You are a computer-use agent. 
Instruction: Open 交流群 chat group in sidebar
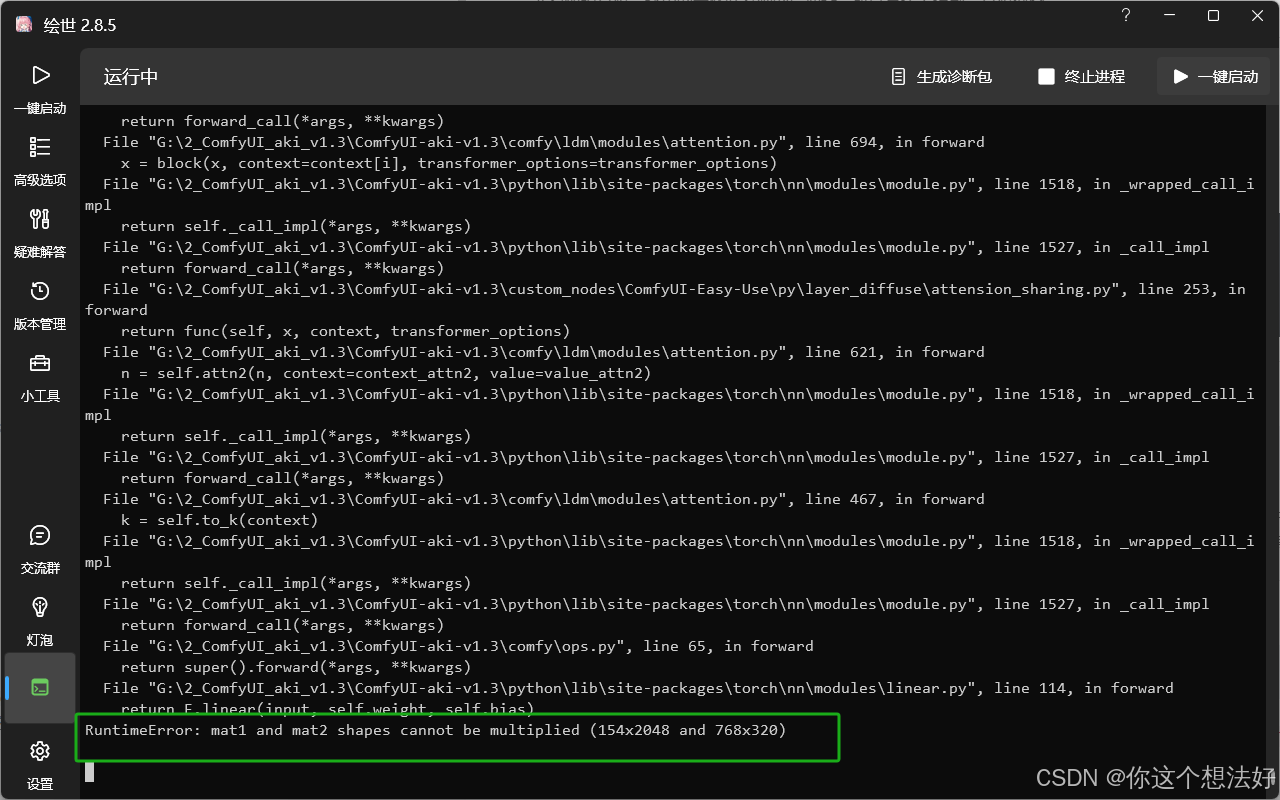click(40, 549)
